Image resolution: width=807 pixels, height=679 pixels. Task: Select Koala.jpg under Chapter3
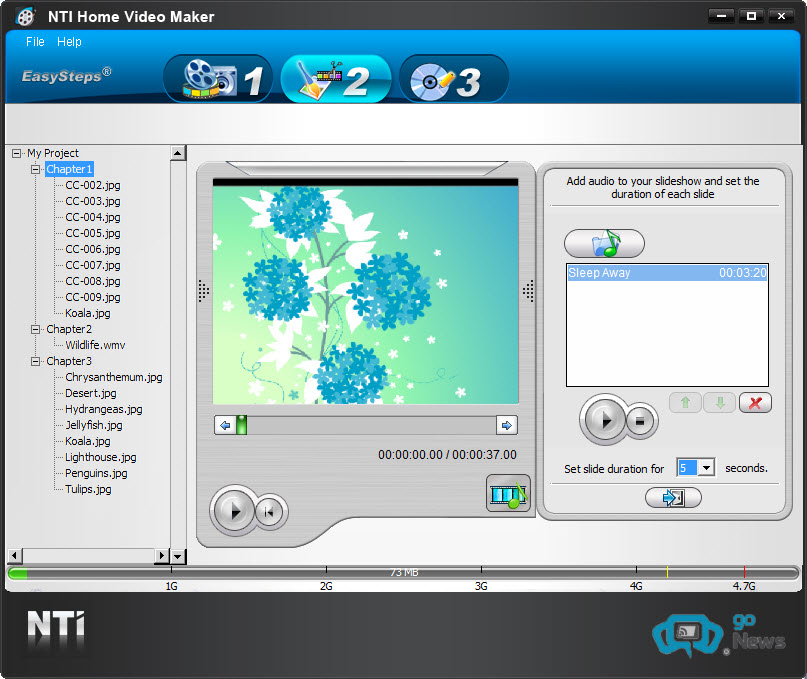87,441
